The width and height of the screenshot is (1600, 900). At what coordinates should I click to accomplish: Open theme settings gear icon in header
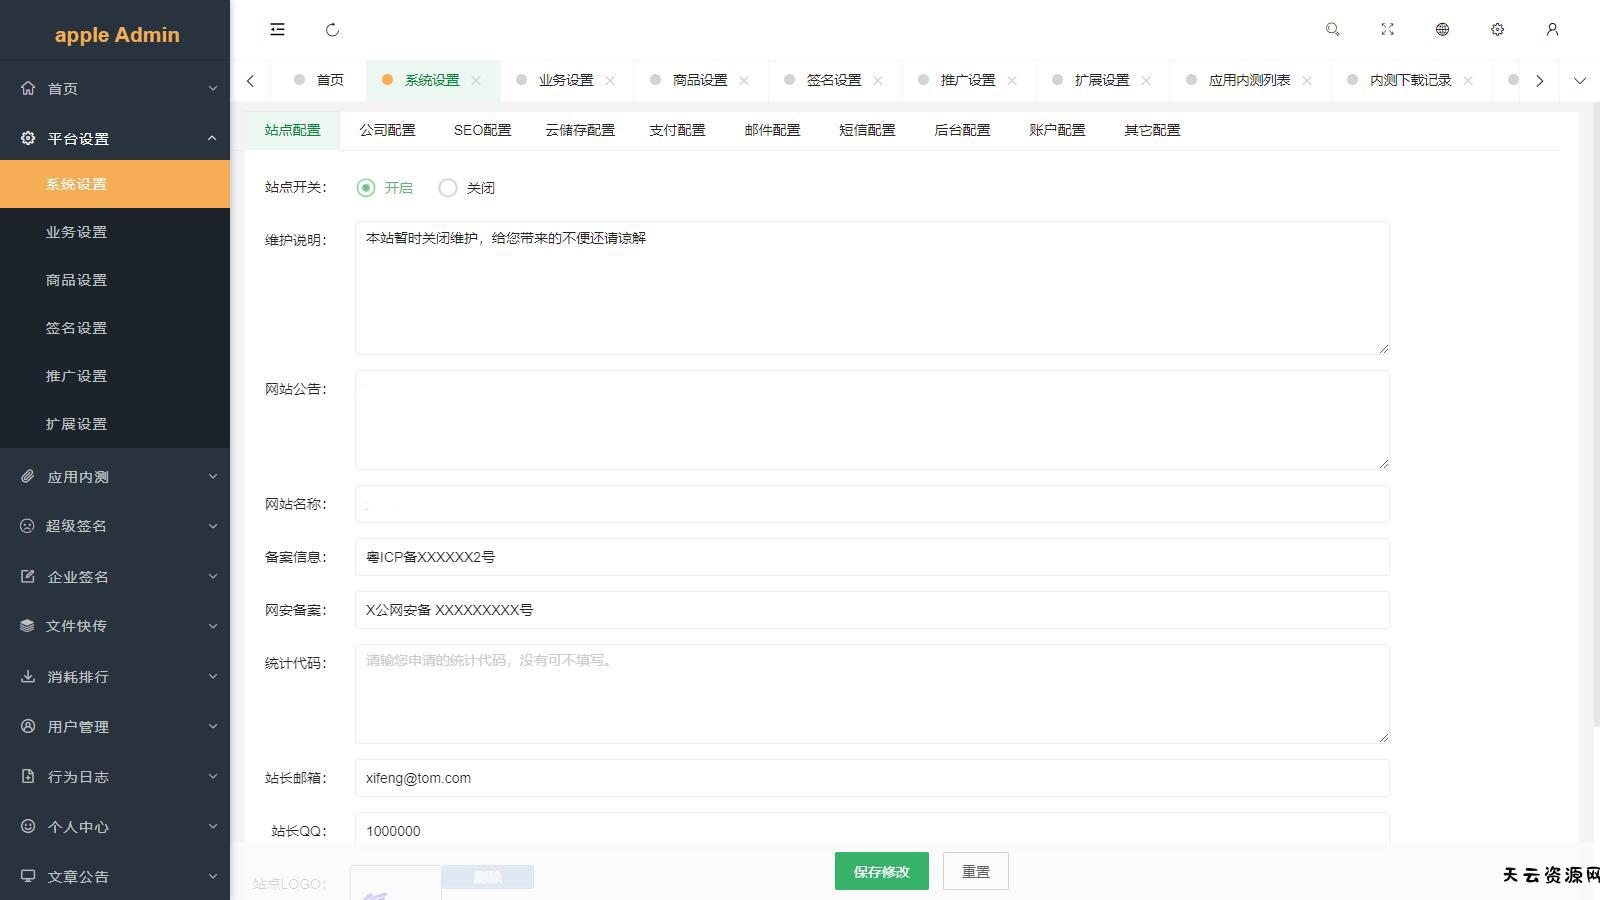(1497, 30)
